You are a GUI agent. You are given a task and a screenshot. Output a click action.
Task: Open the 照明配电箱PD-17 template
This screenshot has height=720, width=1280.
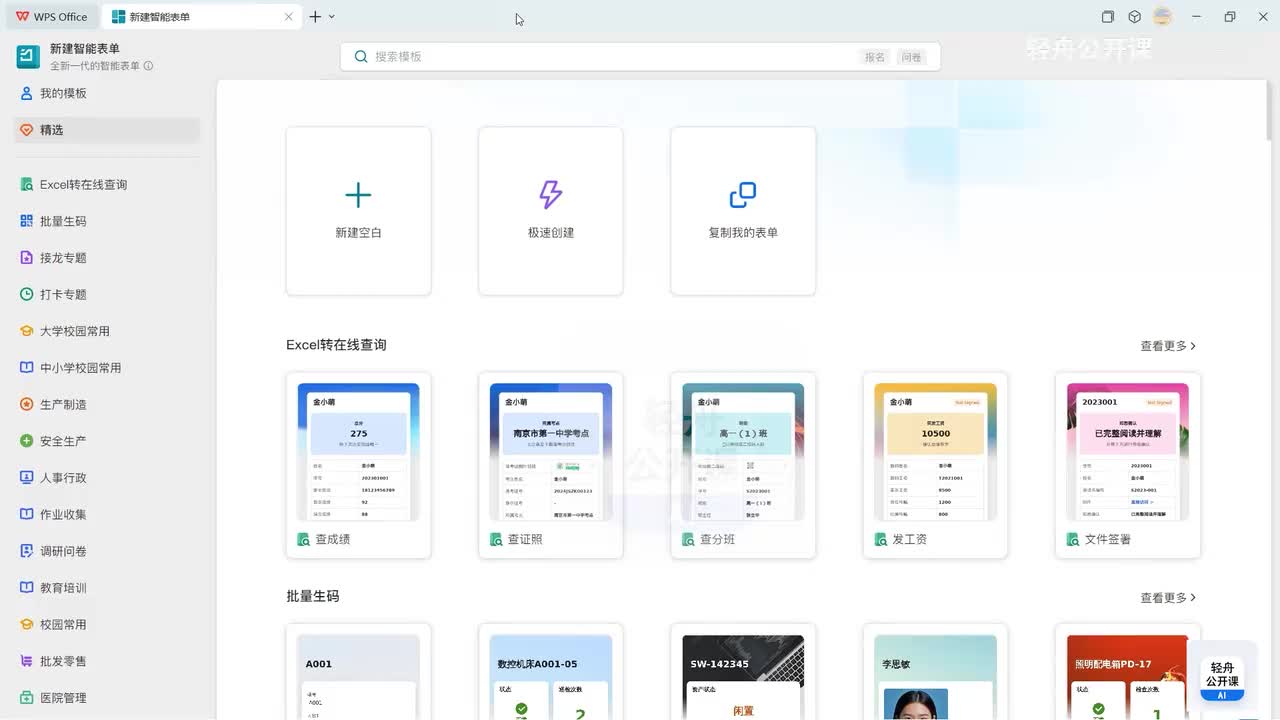pyautogui.click(x=1128, y=672)
